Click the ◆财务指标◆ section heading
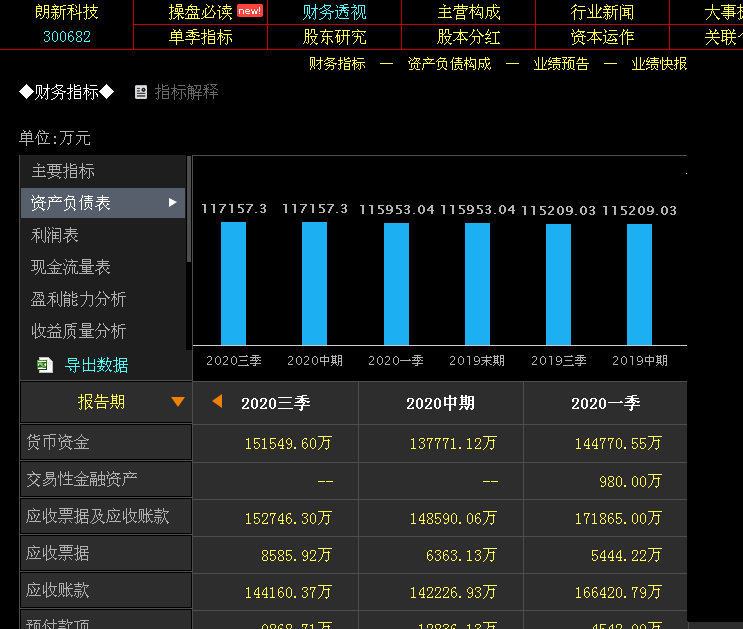 point(66,92)
